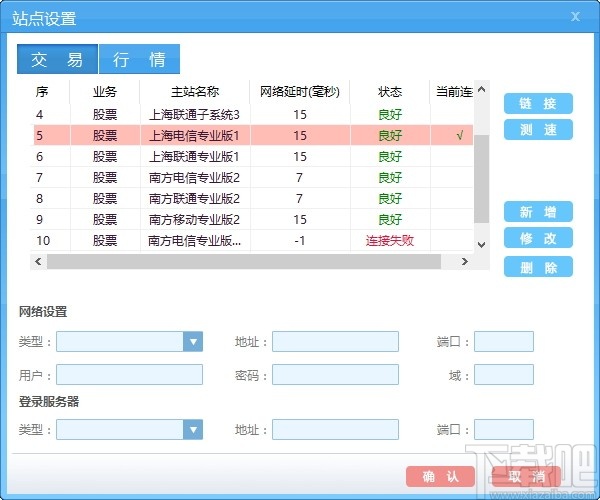Screen dimensions: 600x500
Task: Focus the 网络设置 地址 input field
Action: [335, 341]
